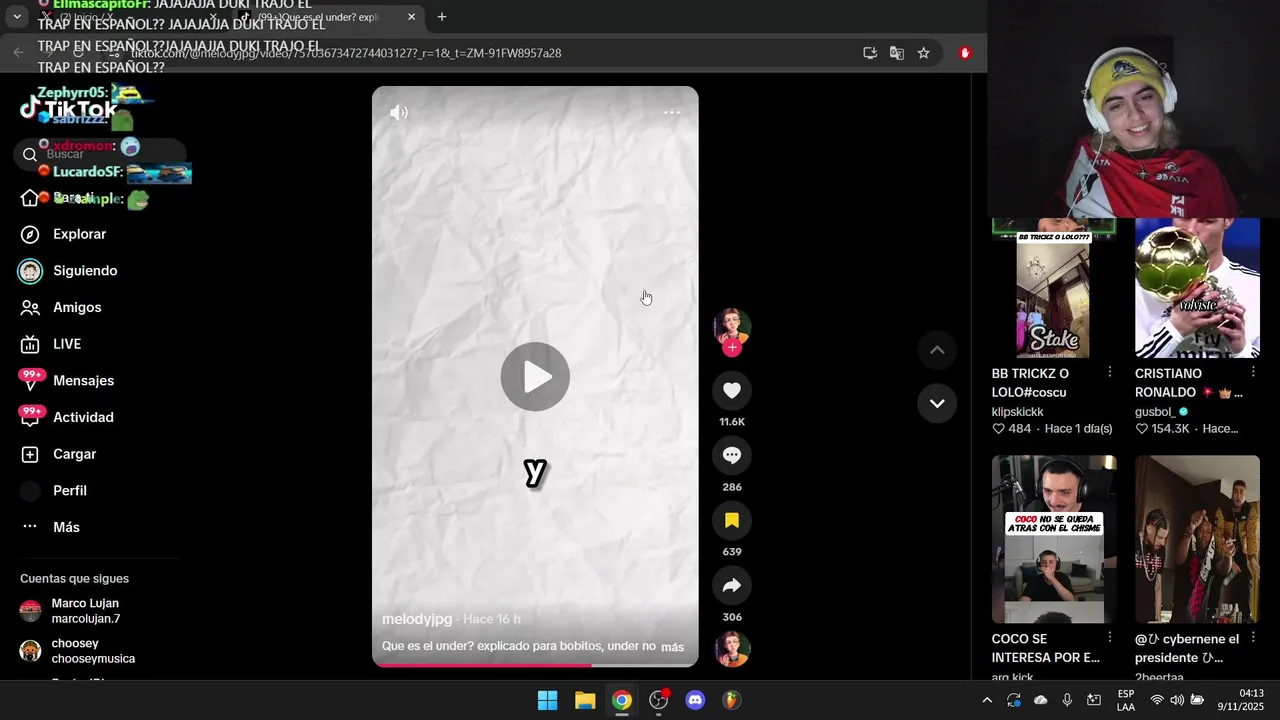This screenshot has height=720, width=1280.
Task: Click the ESP LAA language indicator
Action: (x=1126, y=700)
